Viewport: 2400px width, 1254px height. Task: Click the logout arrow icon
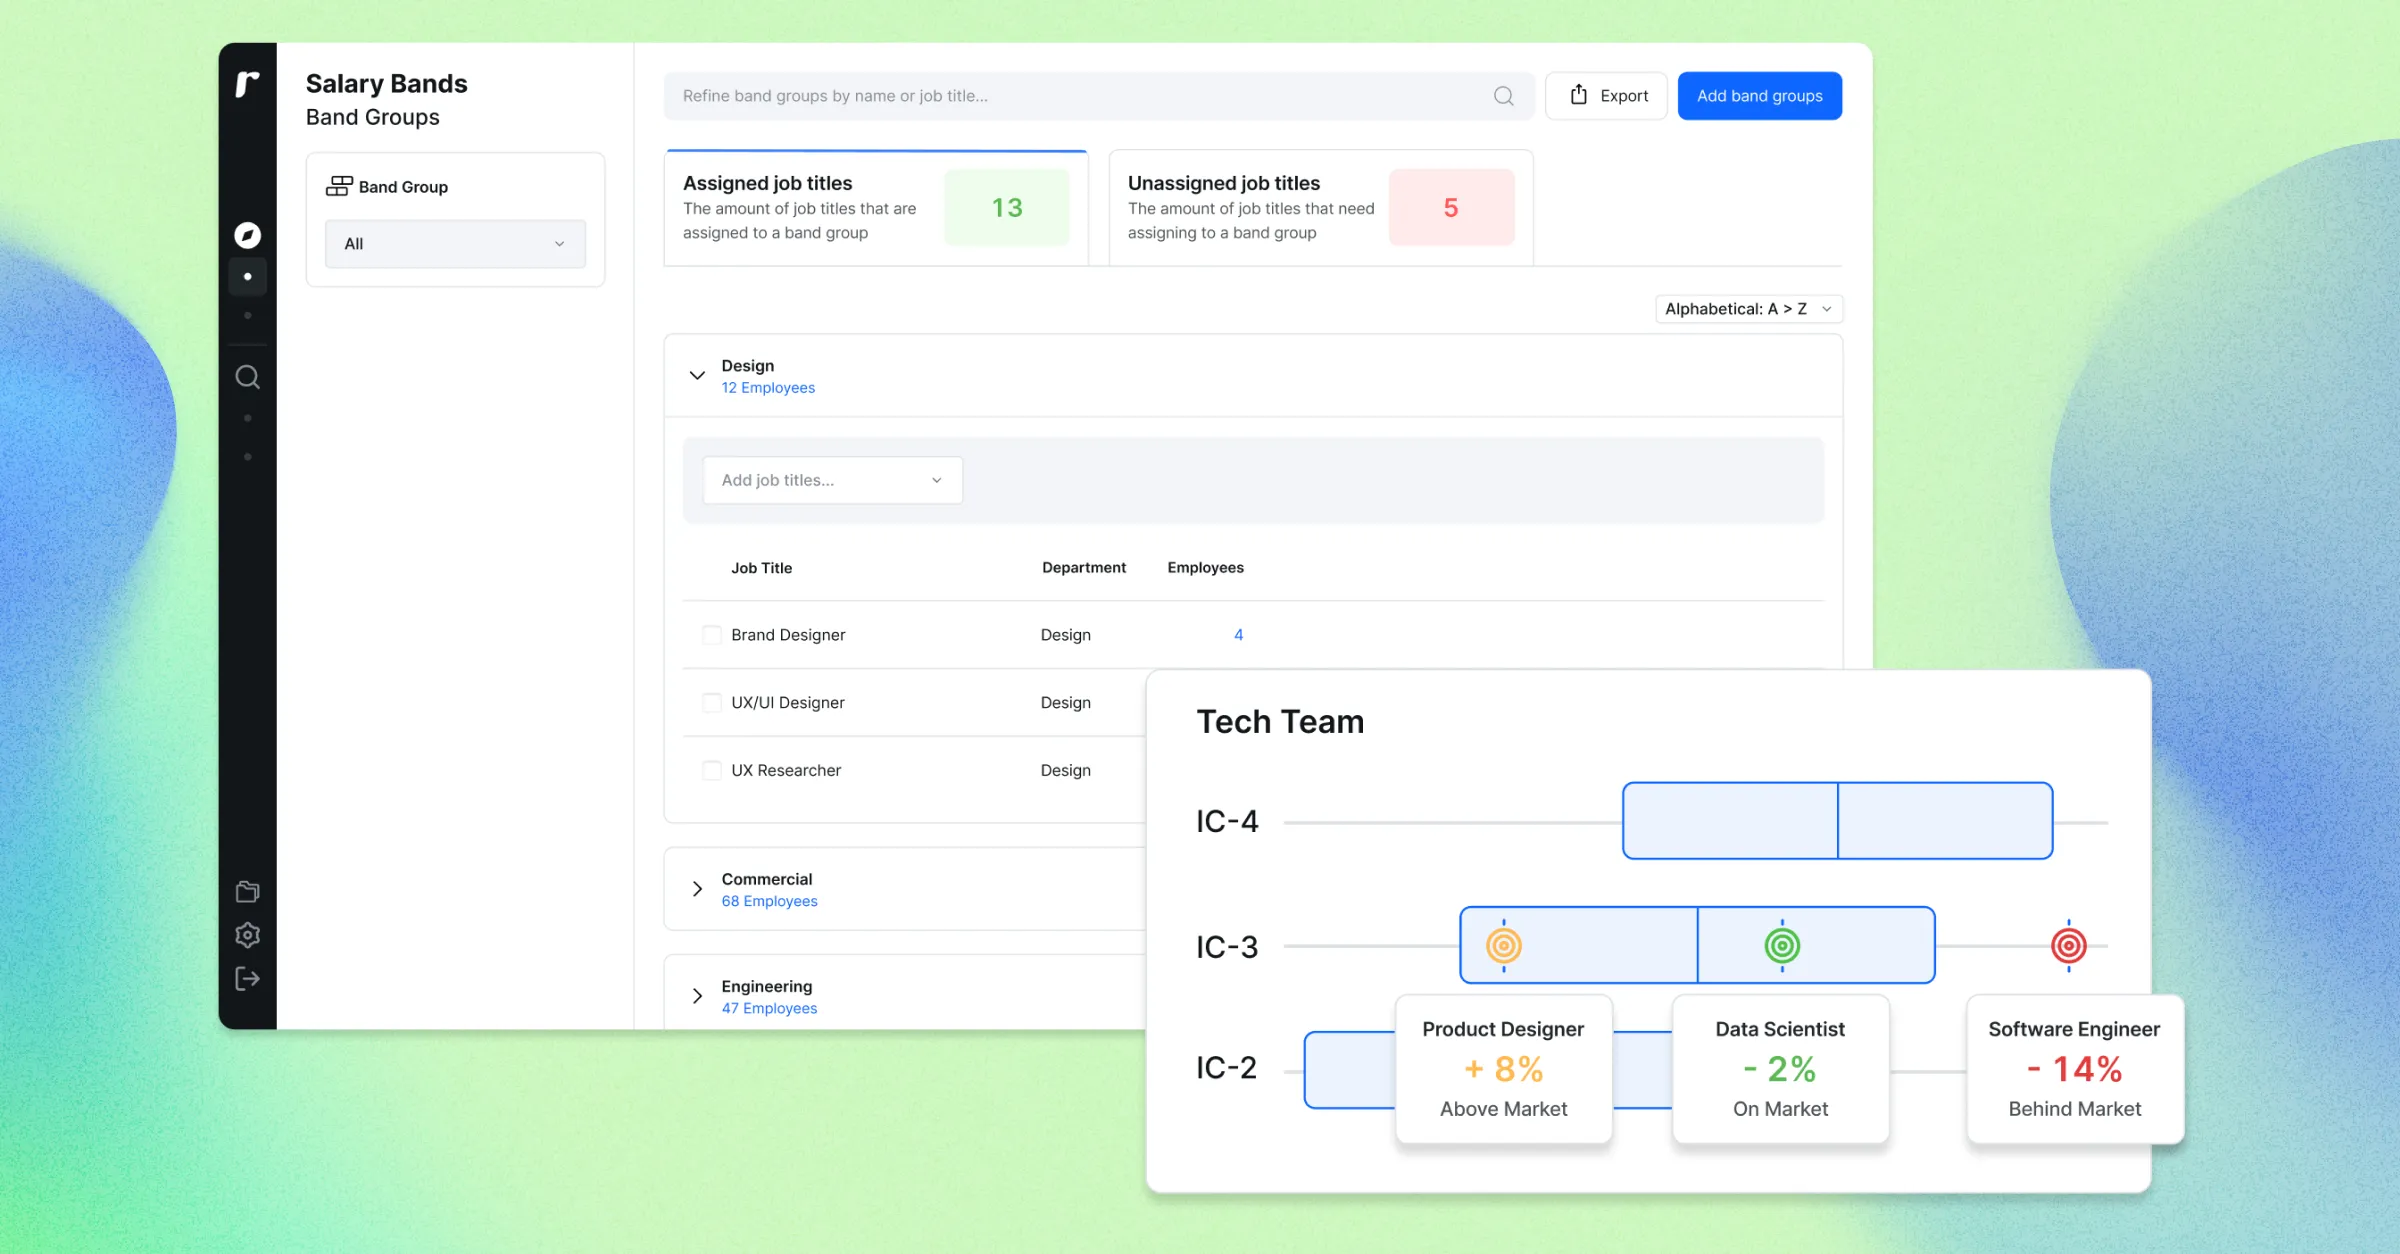pyautogui.click(x=247, y=979)
